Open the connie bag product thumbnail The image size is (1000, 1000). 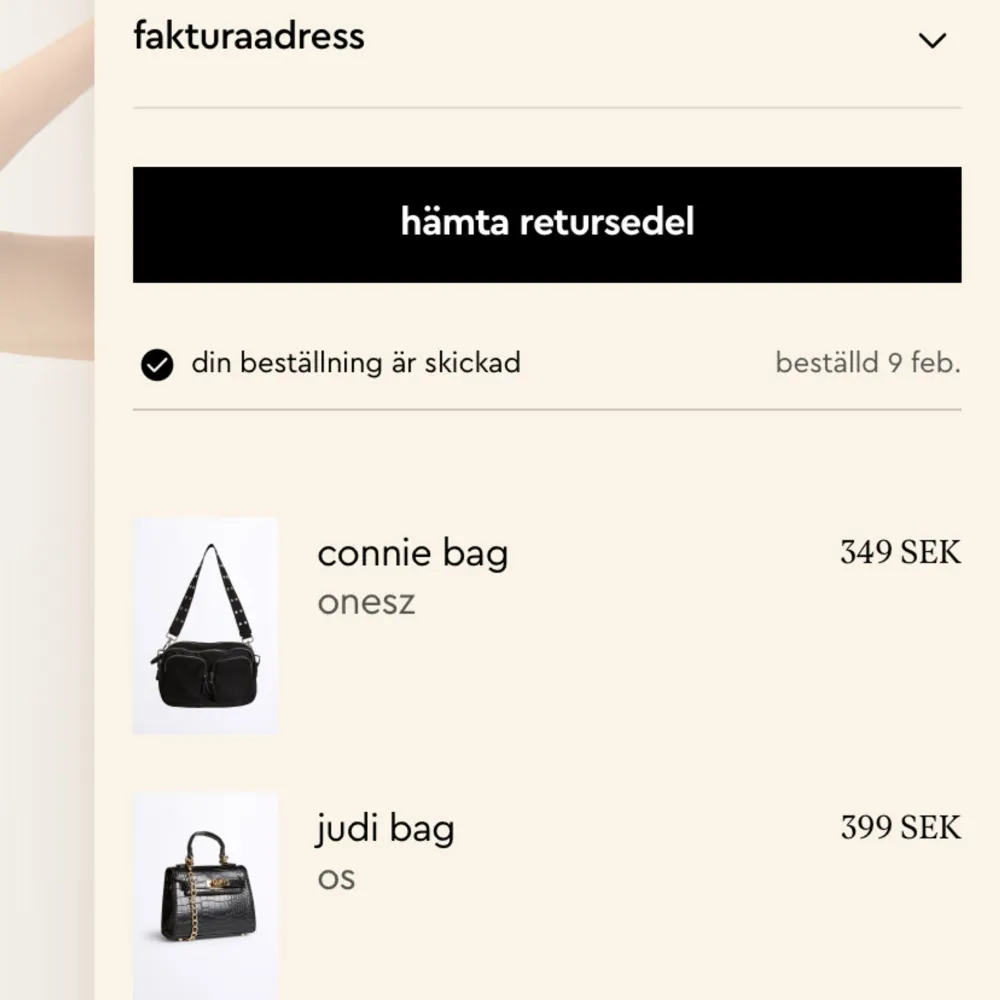click(x=206, y=626)
